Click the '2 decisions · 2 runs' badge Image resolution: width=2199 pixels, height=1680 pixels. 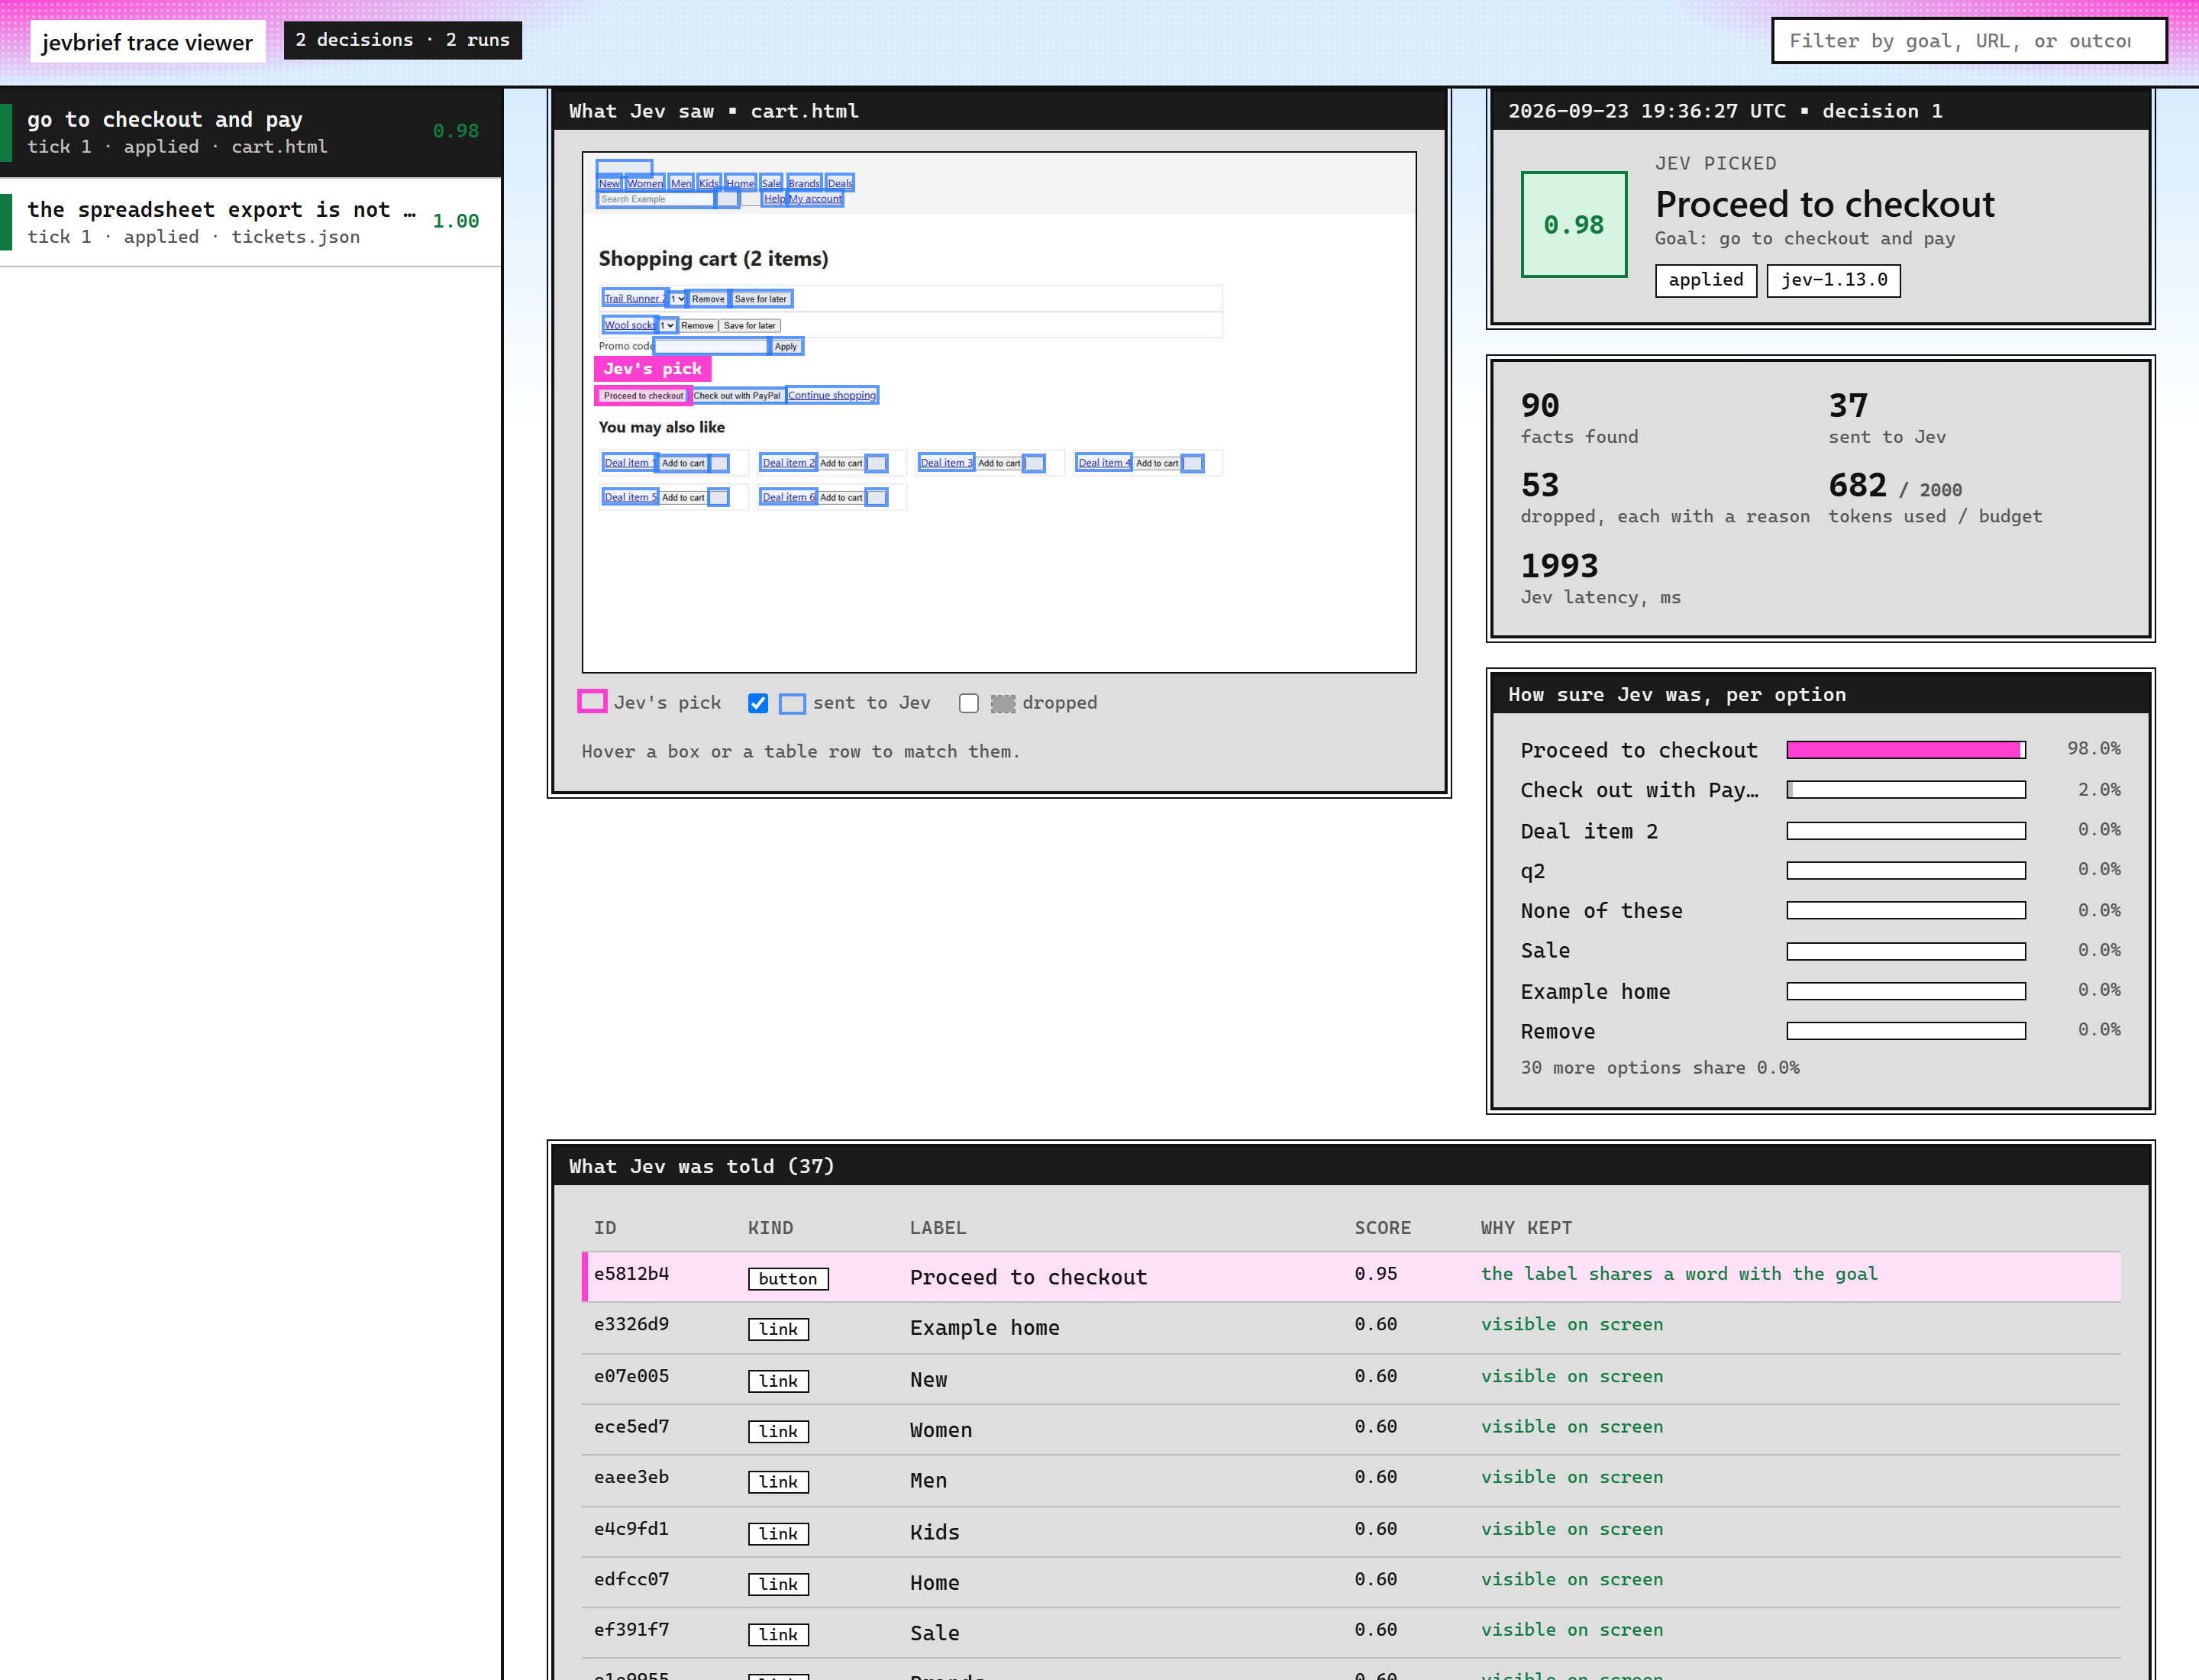[402, 40]
